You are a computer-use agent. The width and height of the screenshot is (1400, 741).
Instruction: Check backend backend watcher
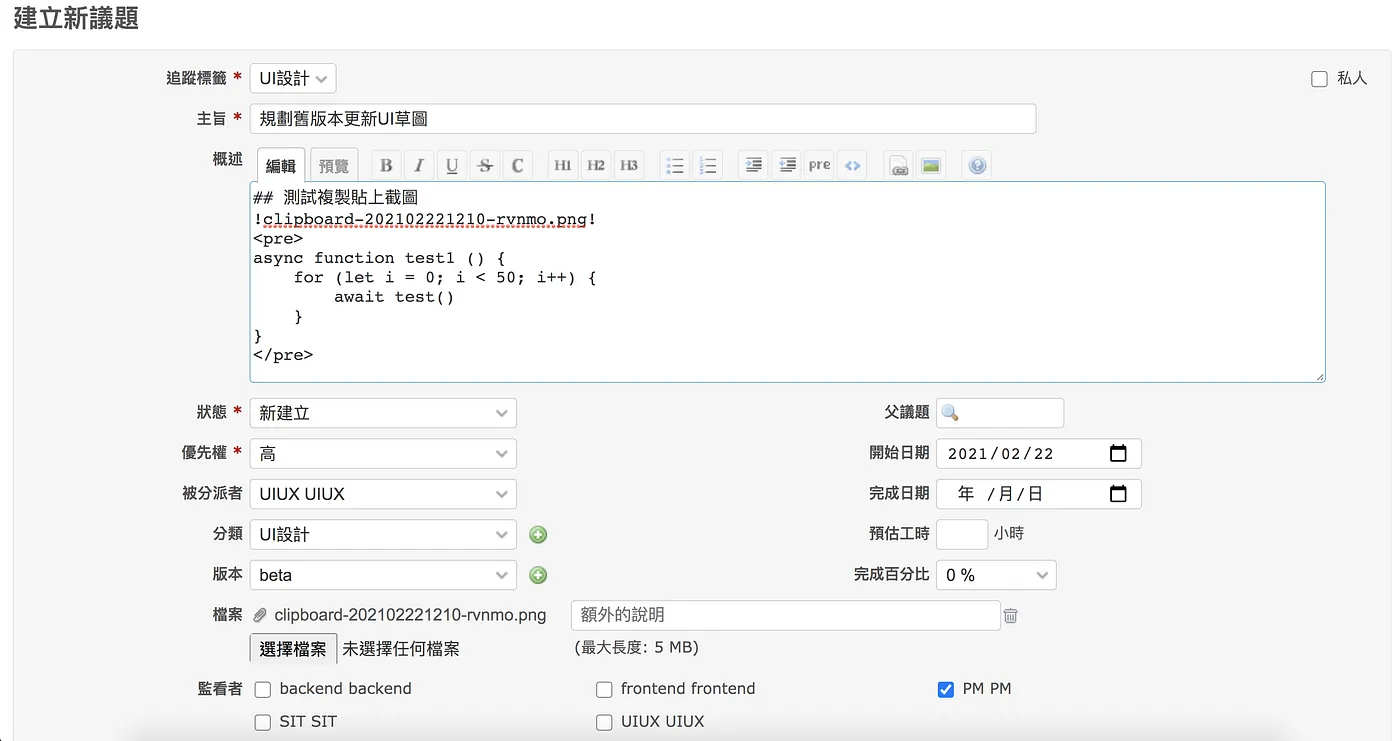pyautogui.click(x=263, y=689)
